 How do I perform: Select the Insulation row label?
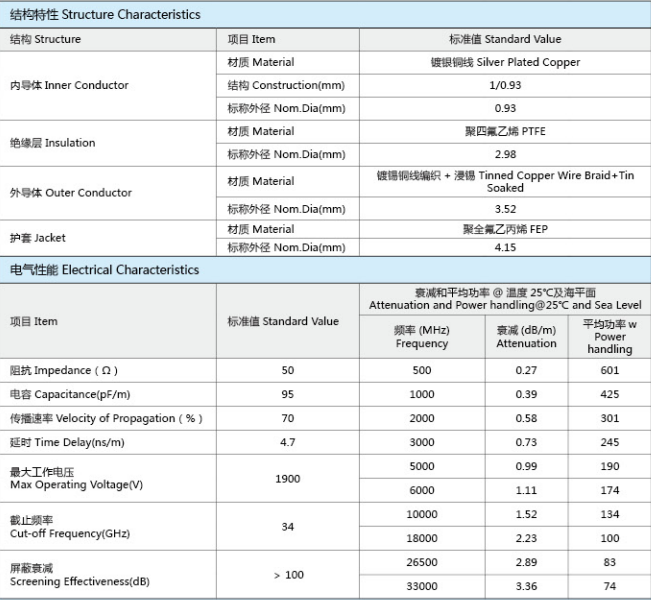pos(53,143)
